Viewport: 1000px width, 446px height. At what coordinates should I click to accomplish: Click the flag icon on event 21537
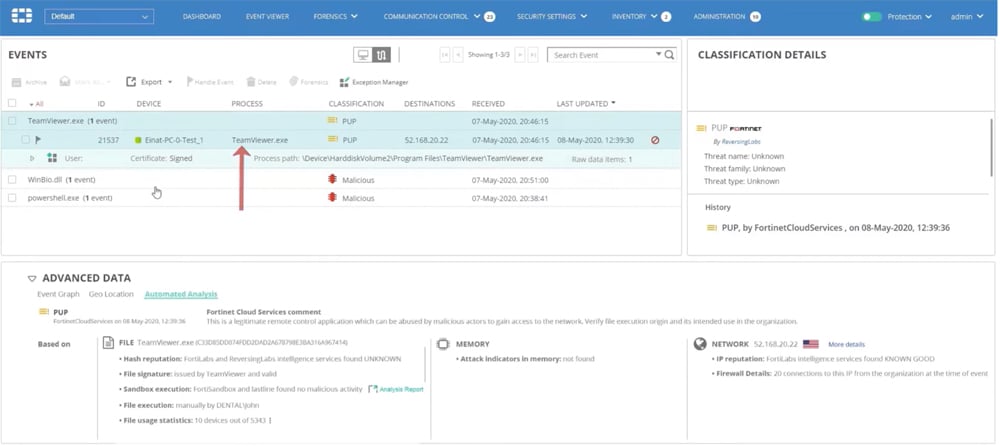pos(38,140)
